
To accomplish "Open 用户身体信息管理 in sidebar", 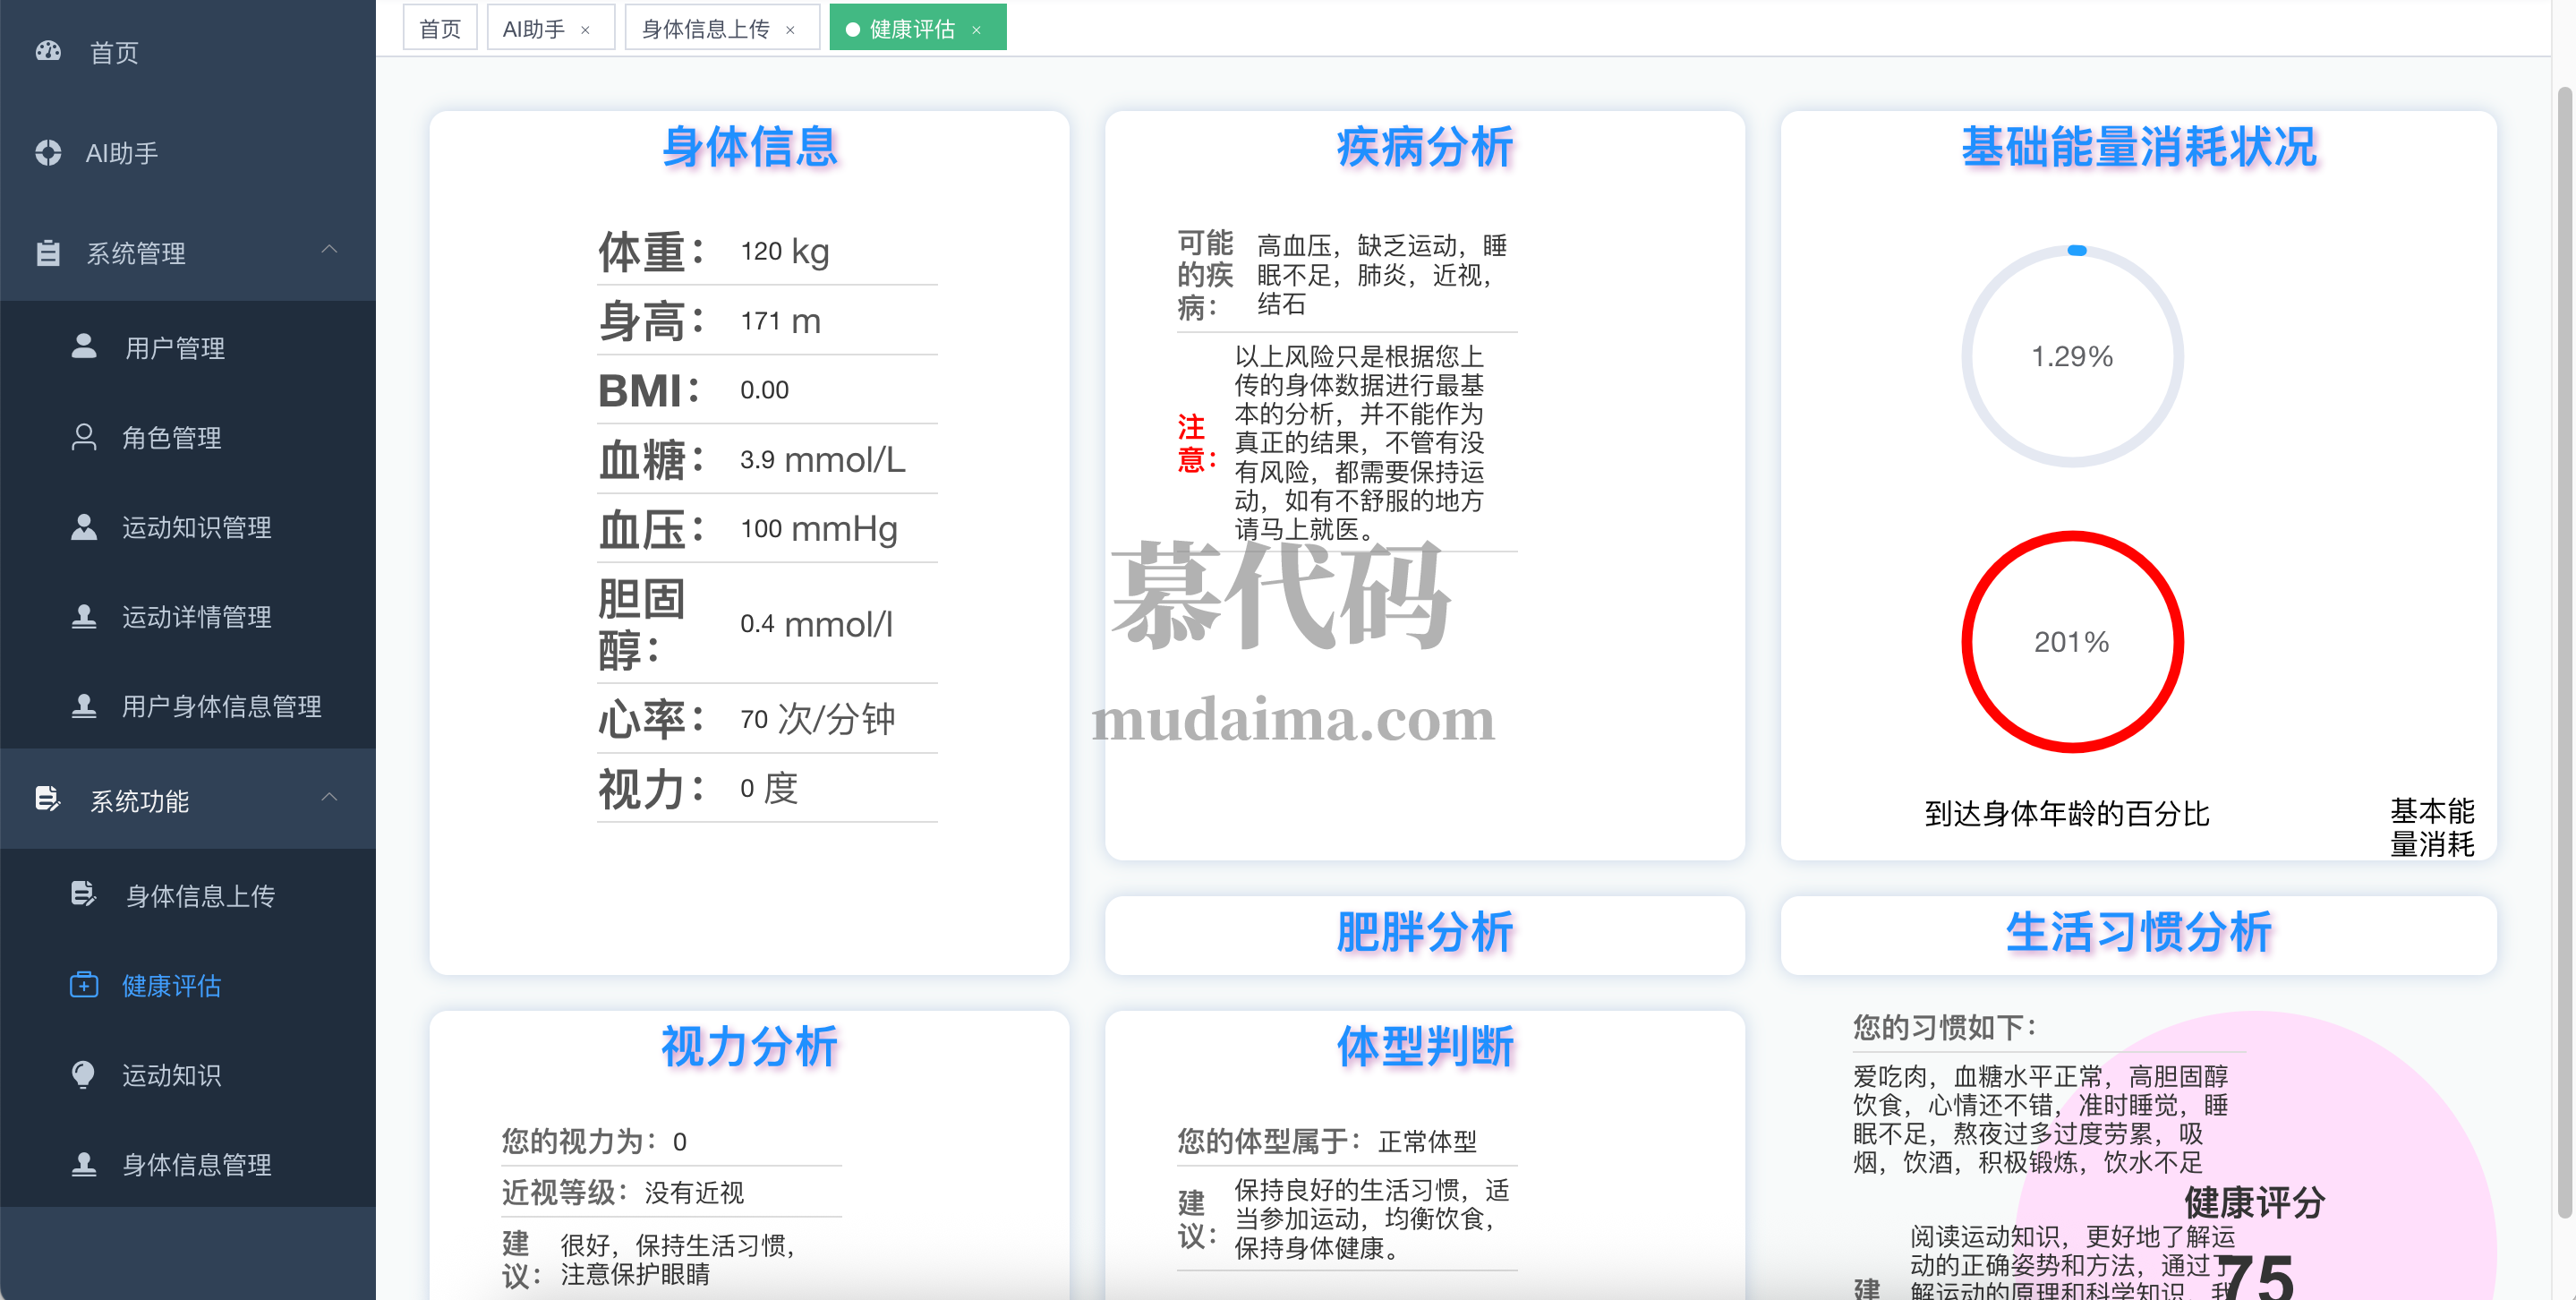I will click(221, 707).
